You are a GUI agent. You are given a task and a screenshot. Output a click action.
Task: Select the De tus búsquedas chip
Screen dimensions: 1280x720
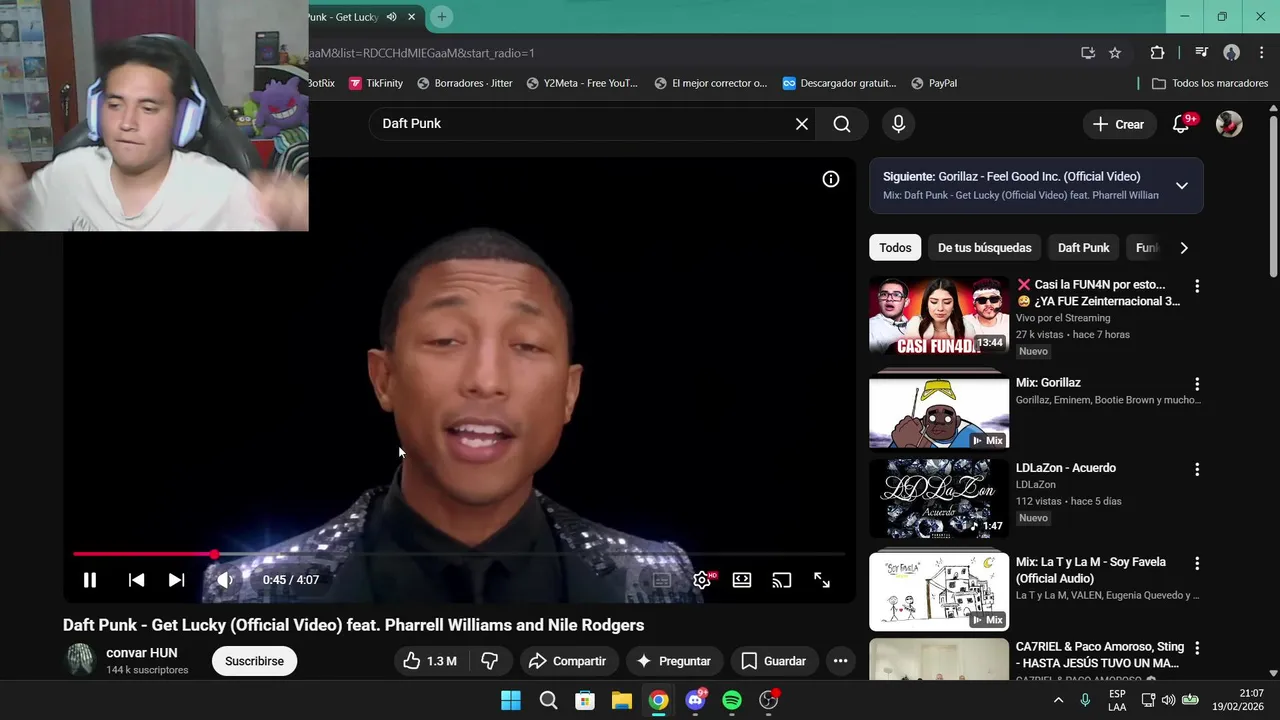pyautogui.click(x=985, y=248)
